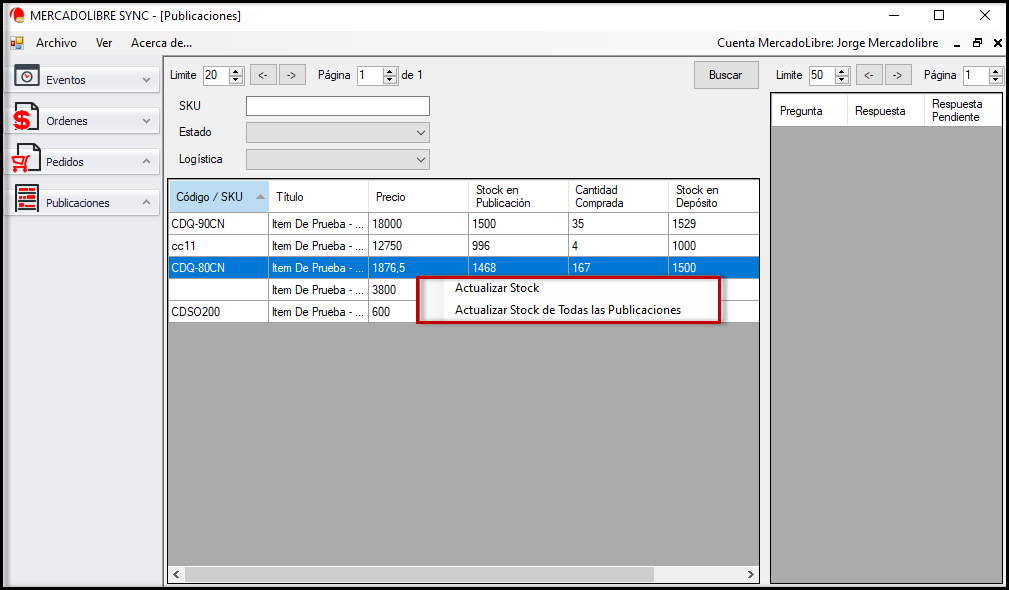The height and width of the screenshot is (590, 1009).
Task: Click the Stock en Depósito column header
Action: click(714, 197)
